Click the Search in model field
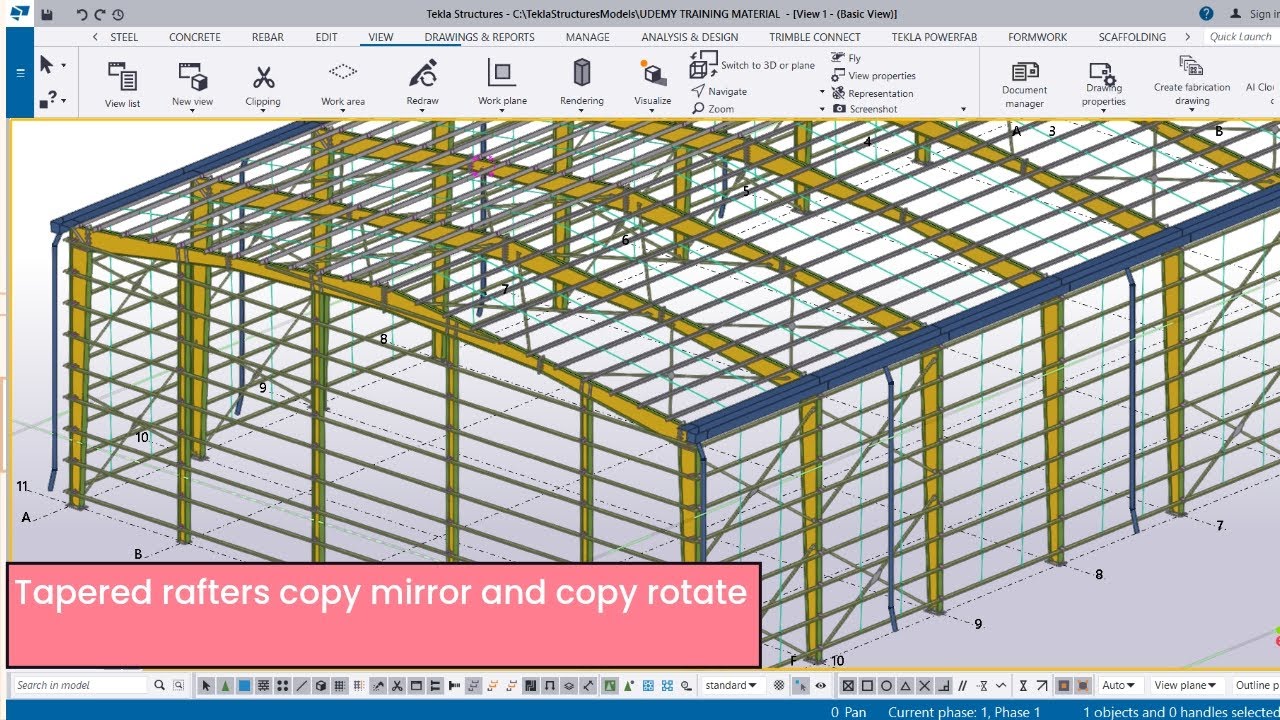Viewport: 1280px width, 720px height. click(80, 685)
